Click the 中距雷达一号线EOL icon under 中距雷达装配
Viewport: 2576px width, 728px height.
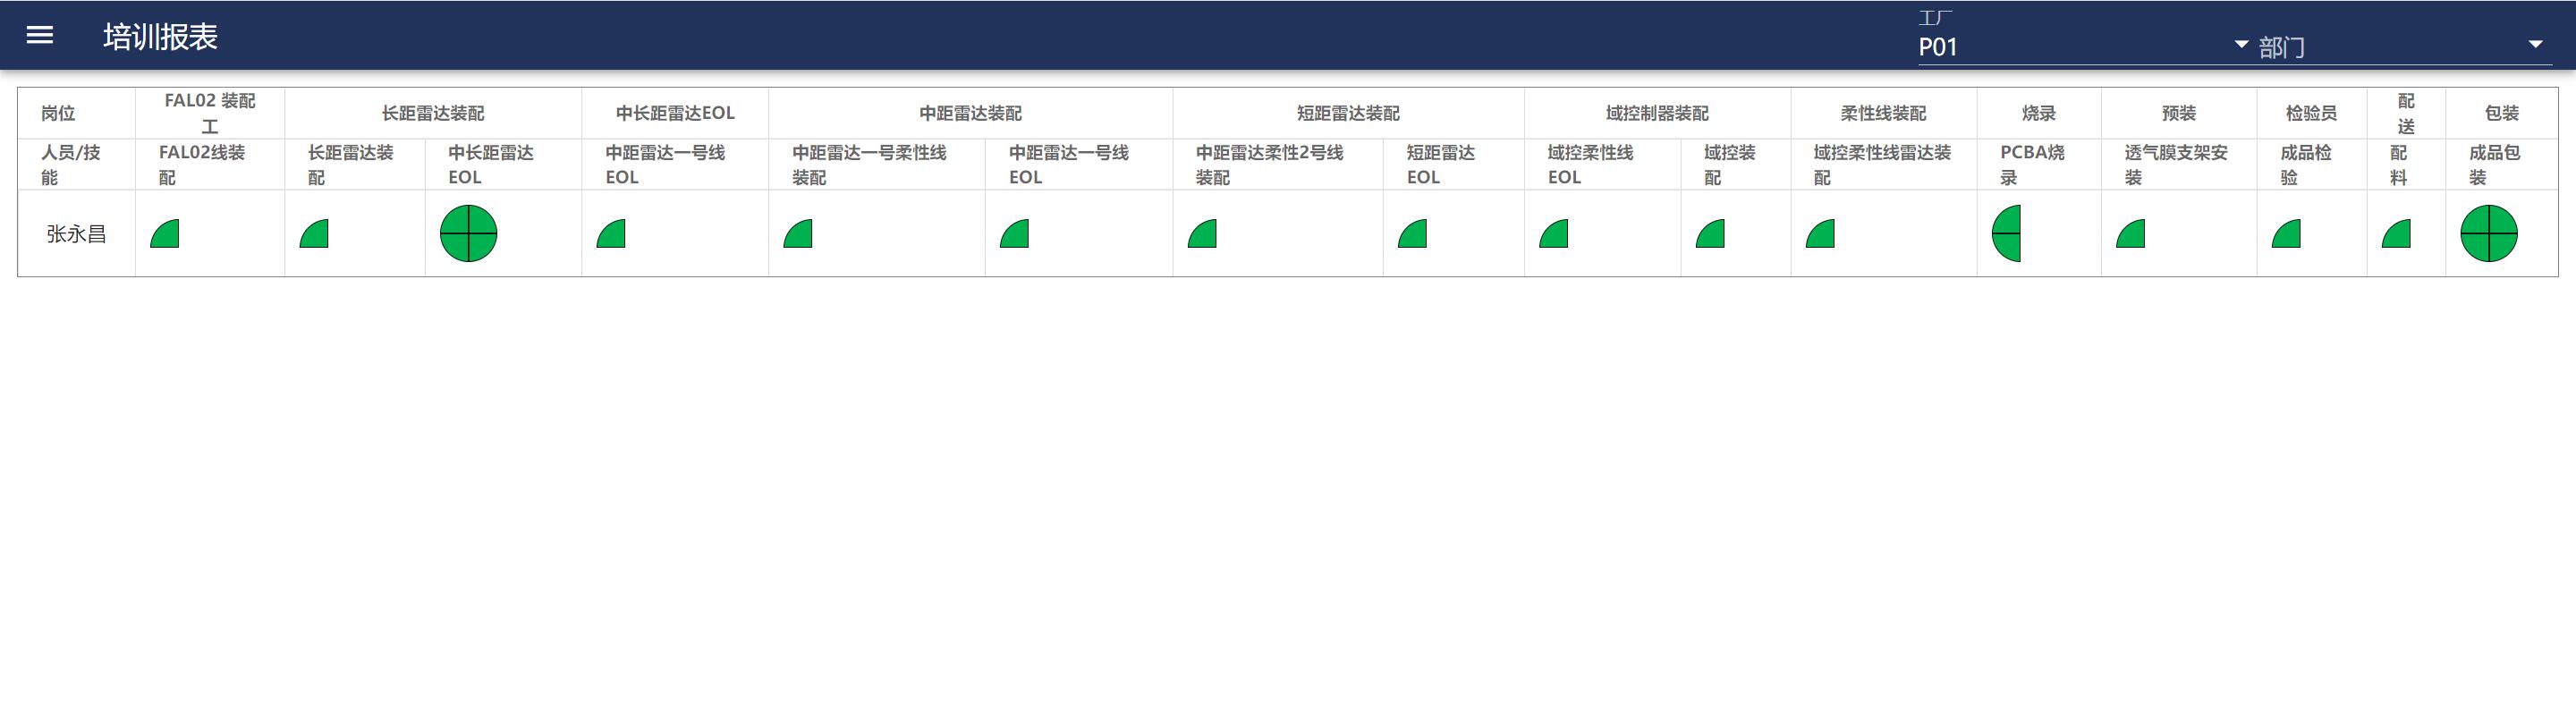click(1015, 234)
